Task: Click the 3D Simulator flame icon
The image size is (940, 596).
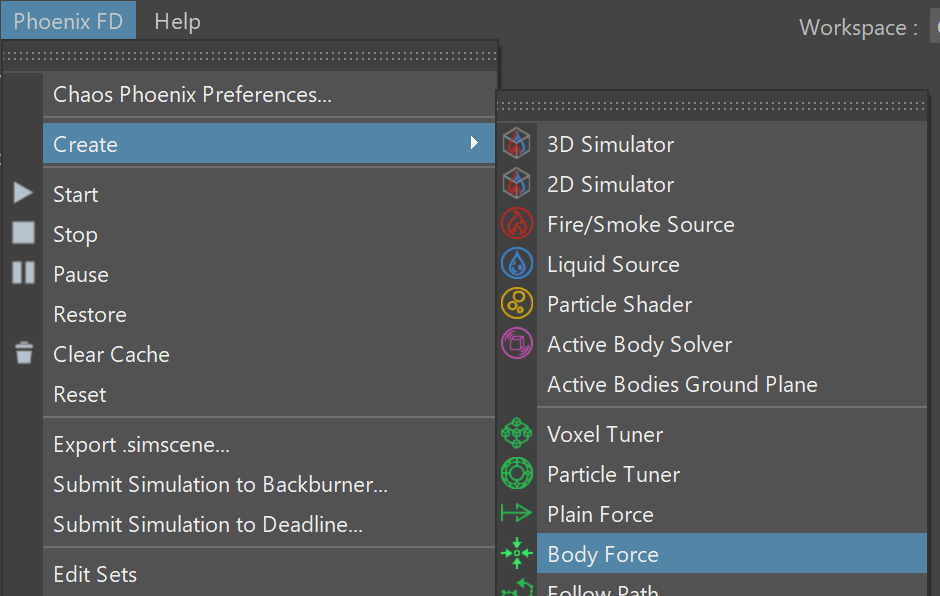Action: (x=516, y=143)
